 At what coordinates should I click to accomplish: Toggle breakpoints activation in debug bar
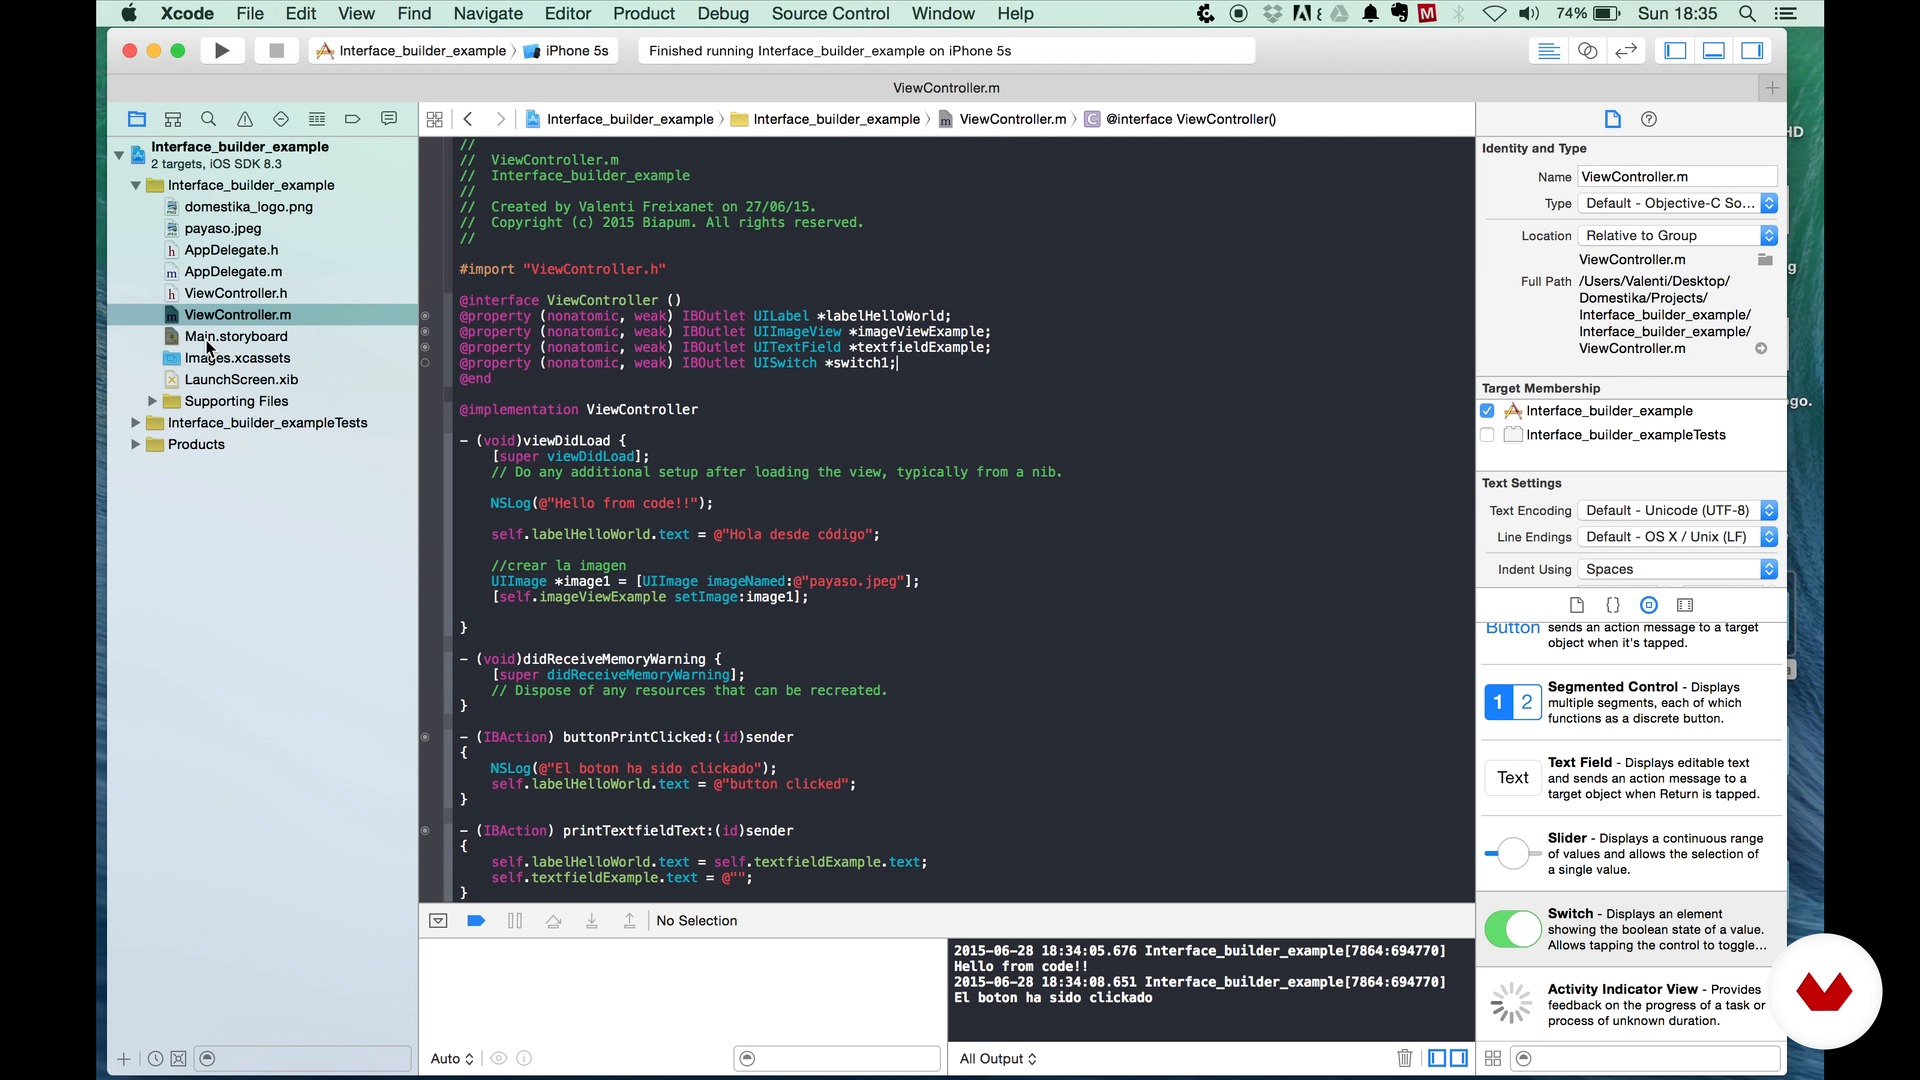tap(476, 921)
